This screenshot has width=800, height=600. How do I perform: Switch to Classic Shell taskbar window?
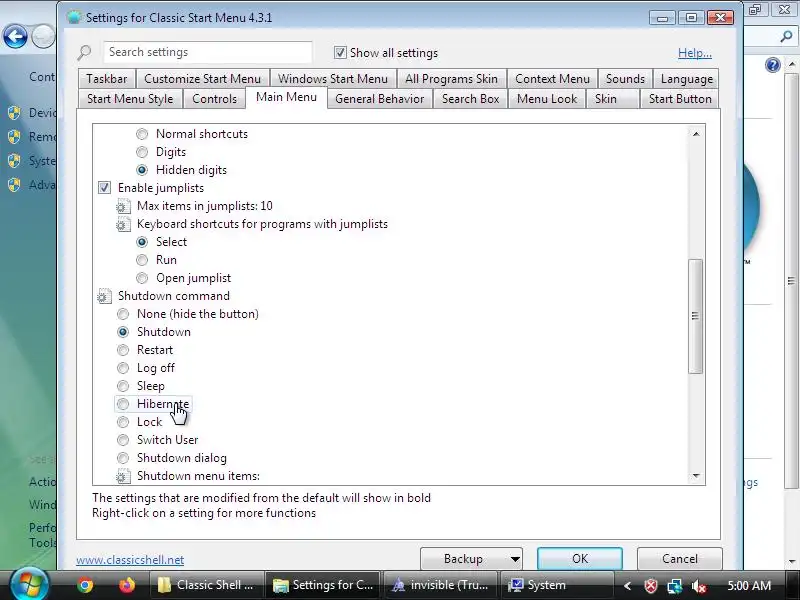click(x=206, y=585)
